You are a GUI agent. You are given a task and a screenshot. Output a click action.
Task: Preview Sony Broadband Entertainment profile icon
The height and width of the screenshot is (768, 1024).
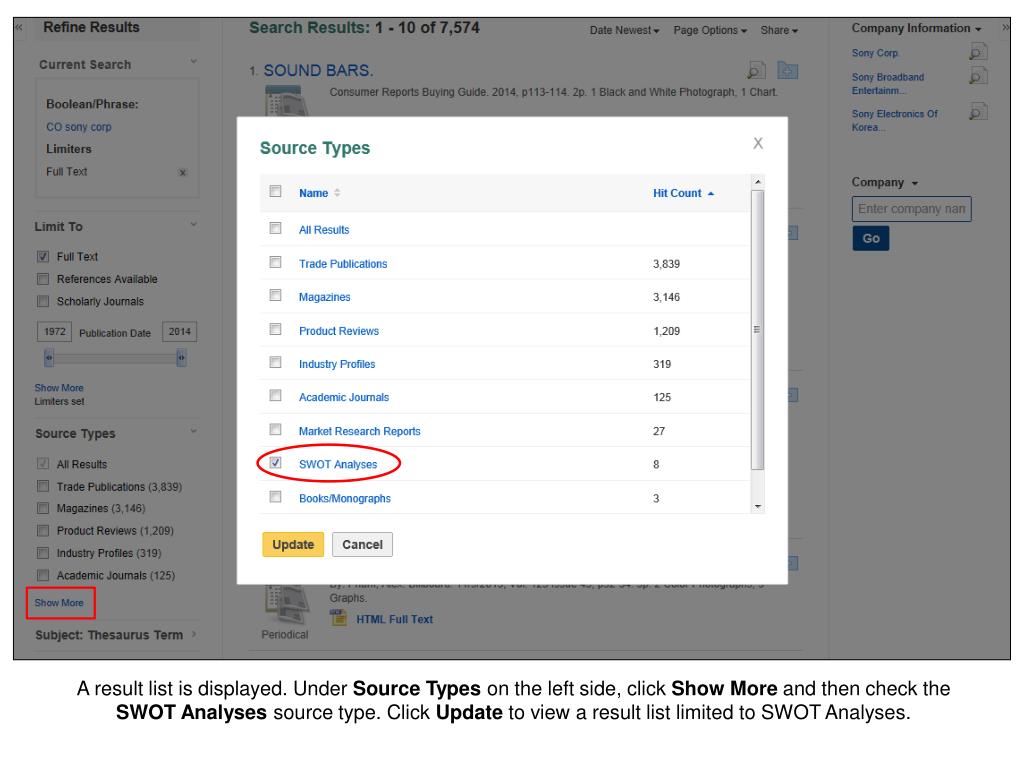979,77
